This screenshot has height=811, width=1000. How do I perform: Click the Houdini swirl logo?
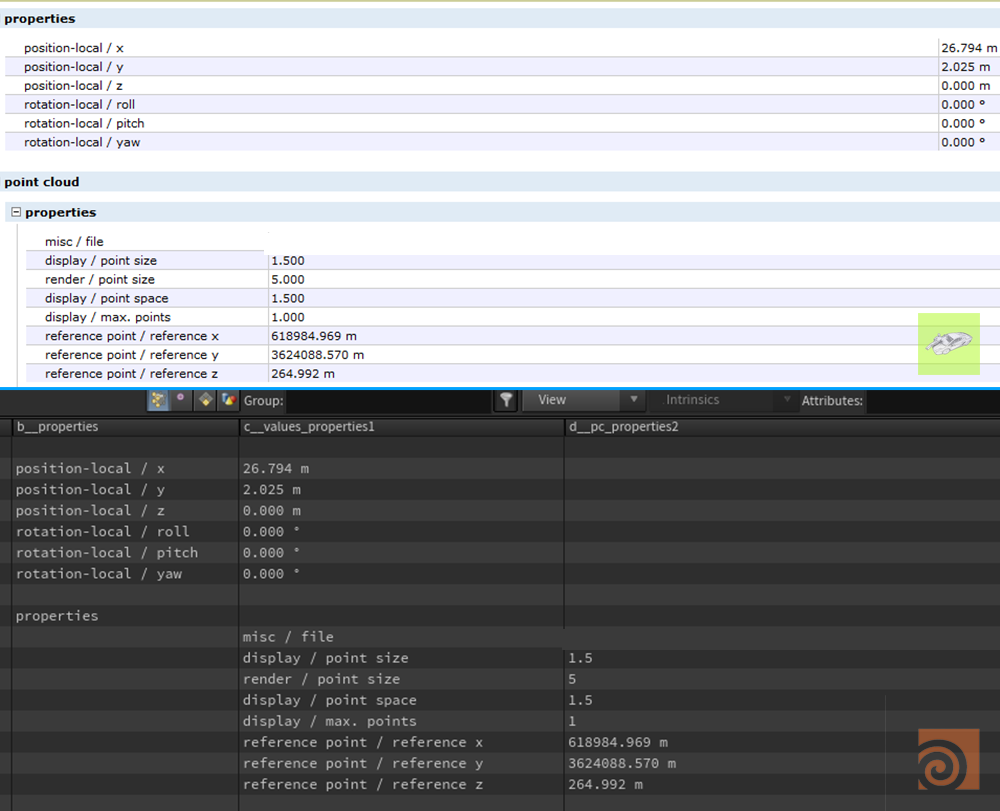click(948, 759)
